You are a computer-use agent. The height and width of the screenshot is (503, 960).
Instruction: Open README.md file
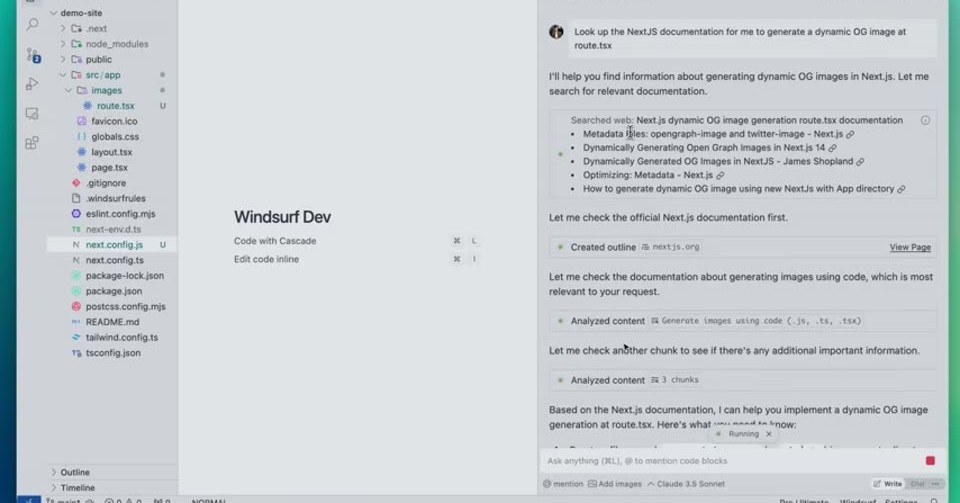[x=112, y=322]
